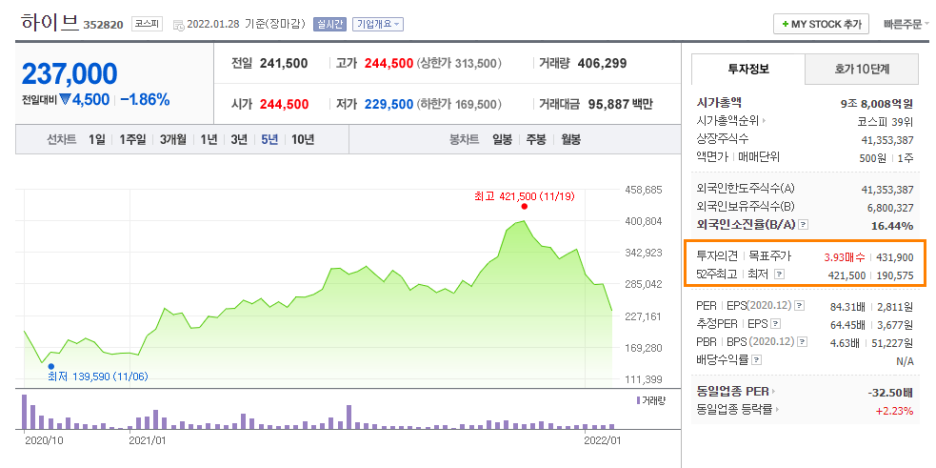Select the 1일 line chart range
This screenshot has width=936, height=468.
97,140
